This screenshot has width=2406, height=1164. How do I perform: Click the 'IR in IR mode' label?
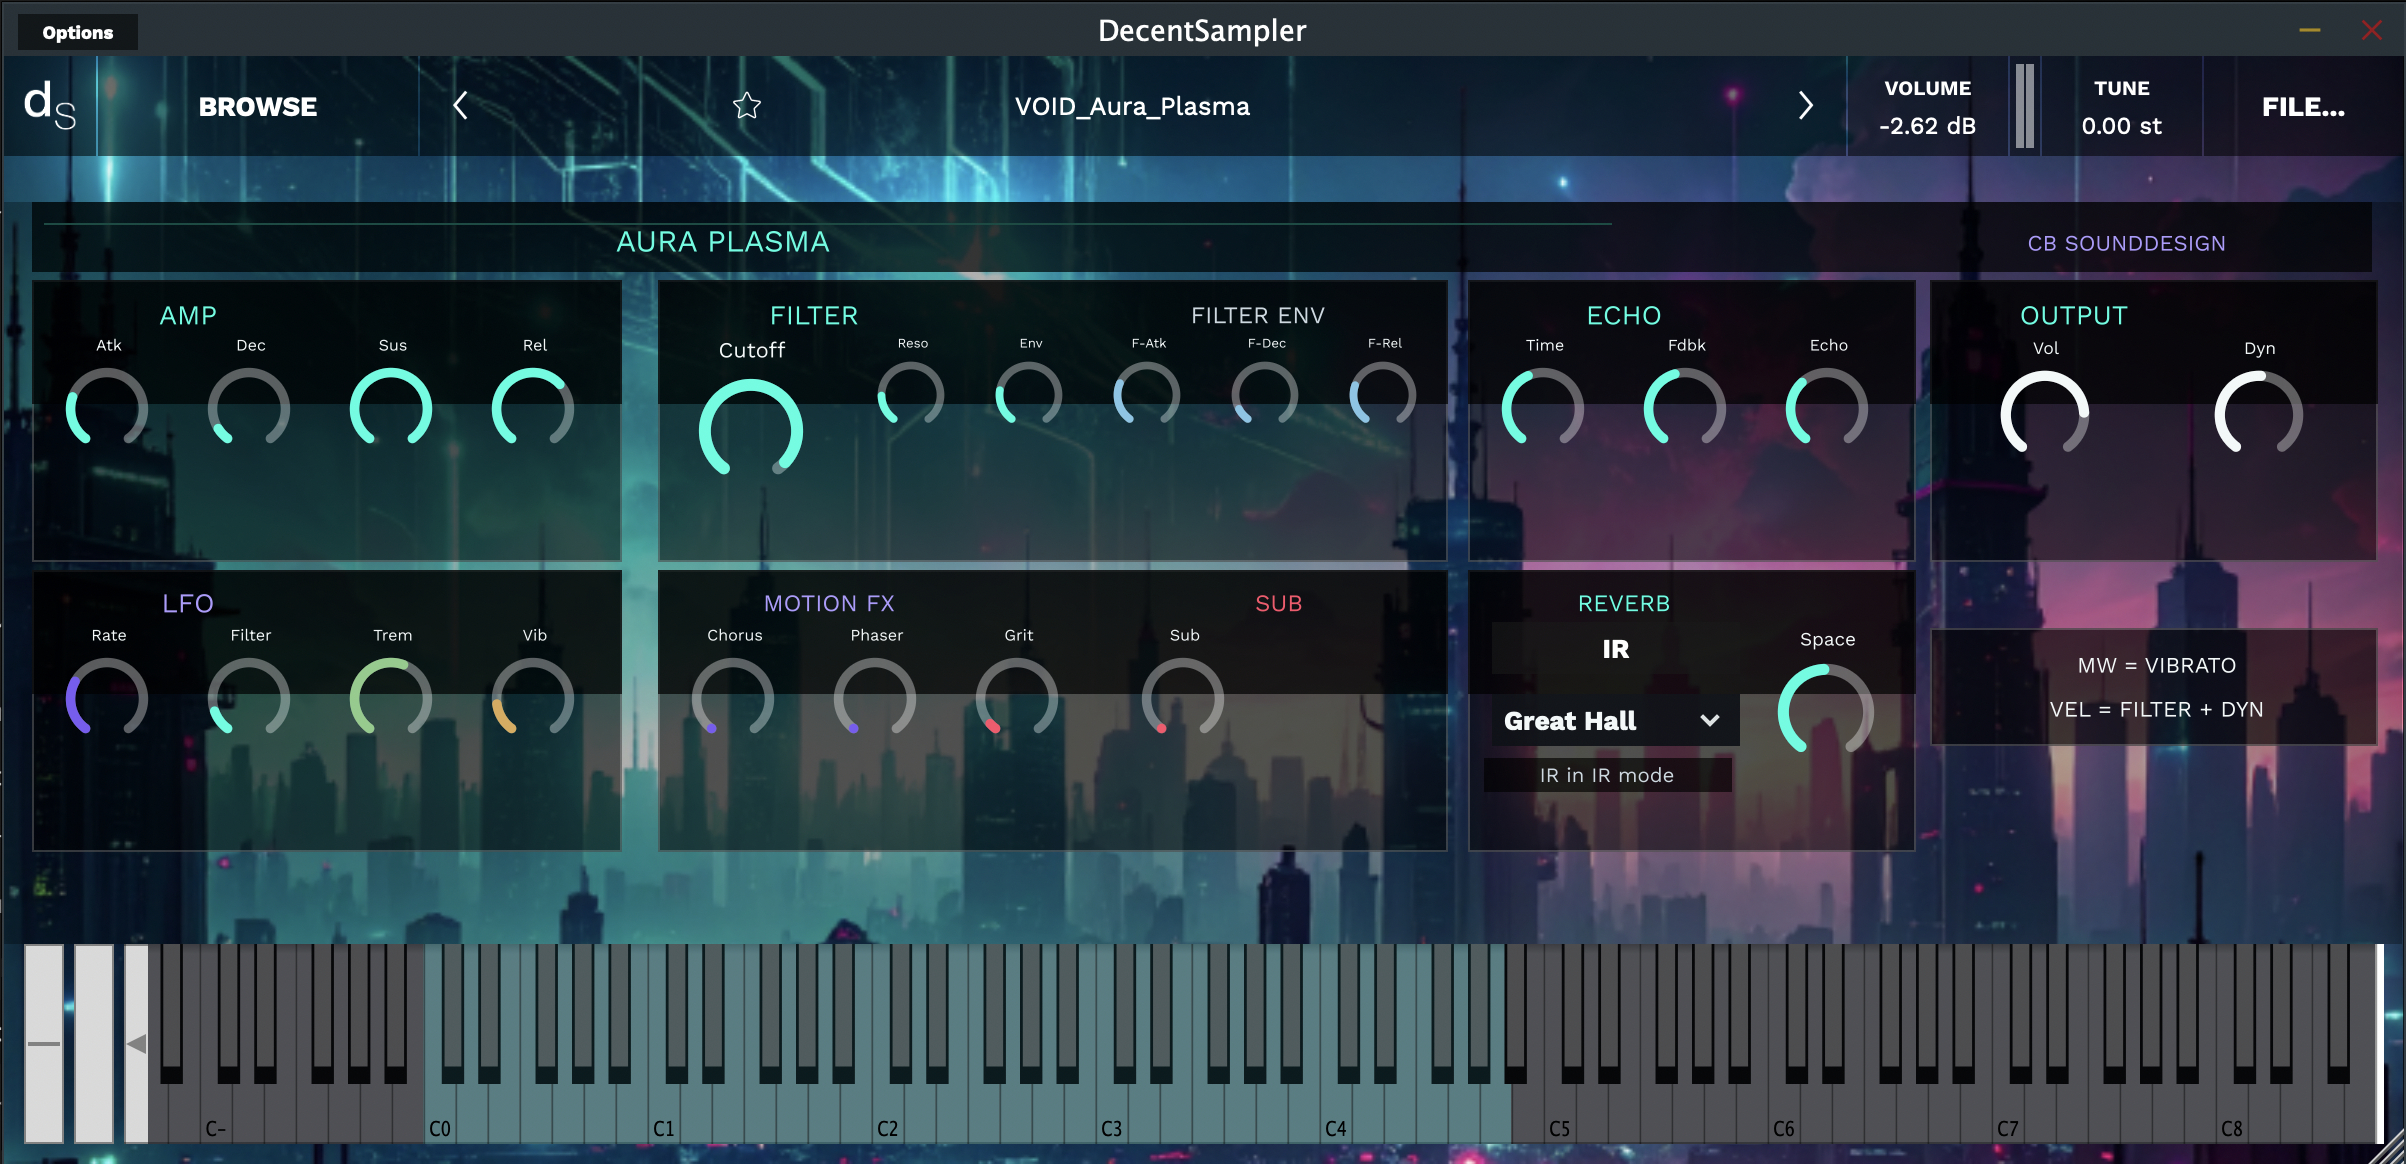point(1607,775)
